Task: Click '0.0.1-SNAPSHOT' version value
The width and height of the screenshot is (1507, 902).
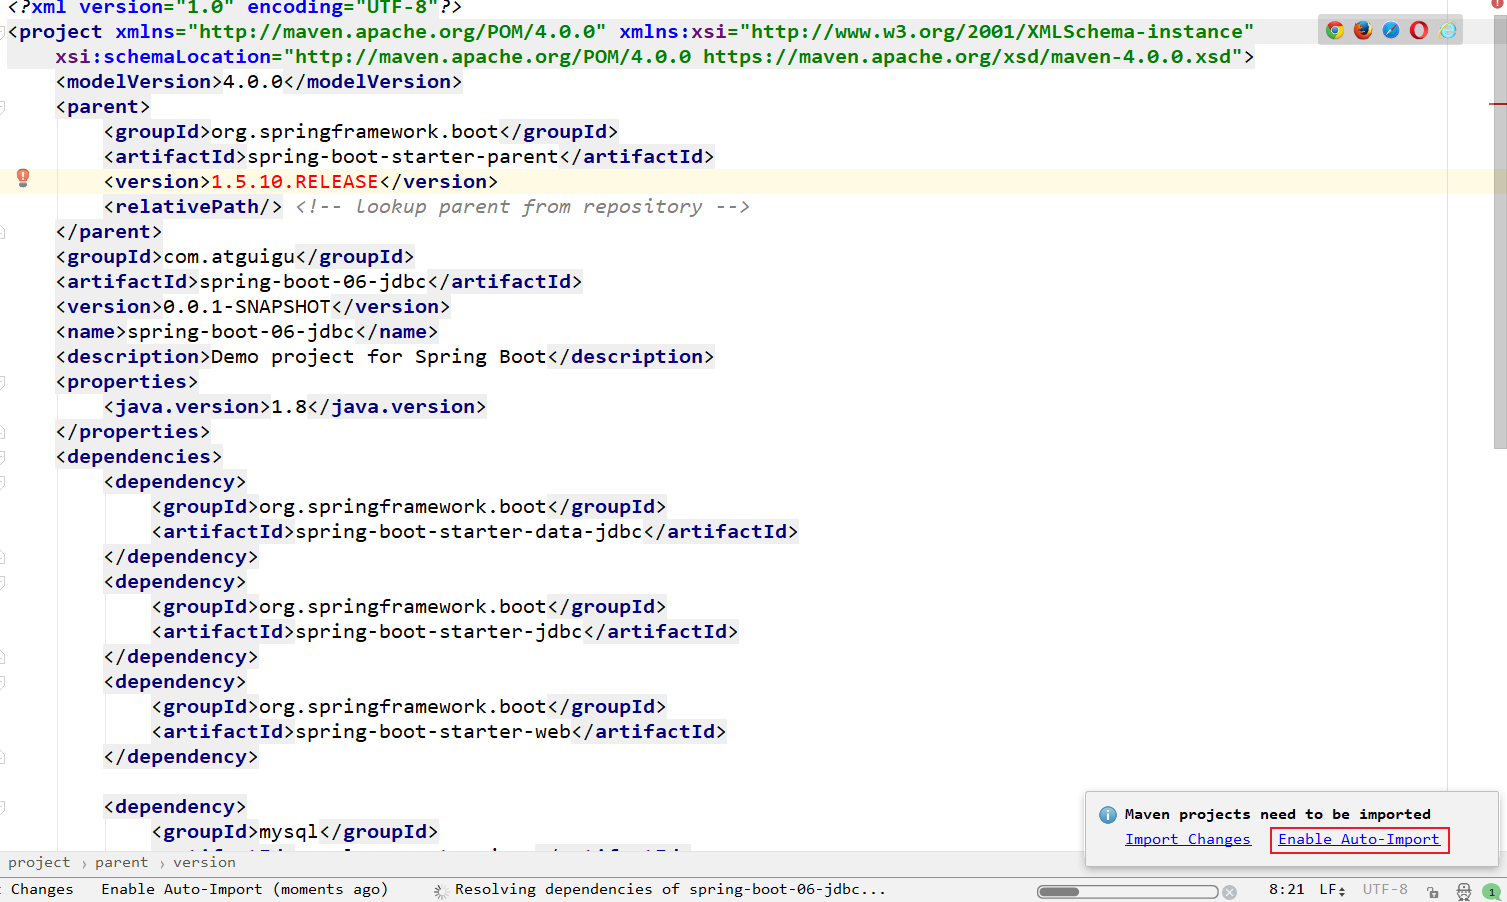Action: pos(247,306)
